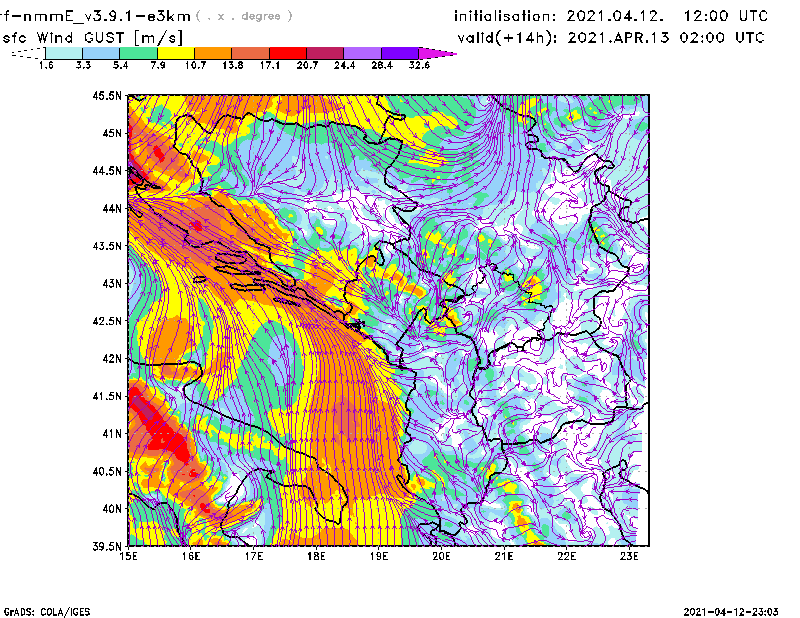
Task: Click the '15E' longitude label
Action: pos(128,556)
